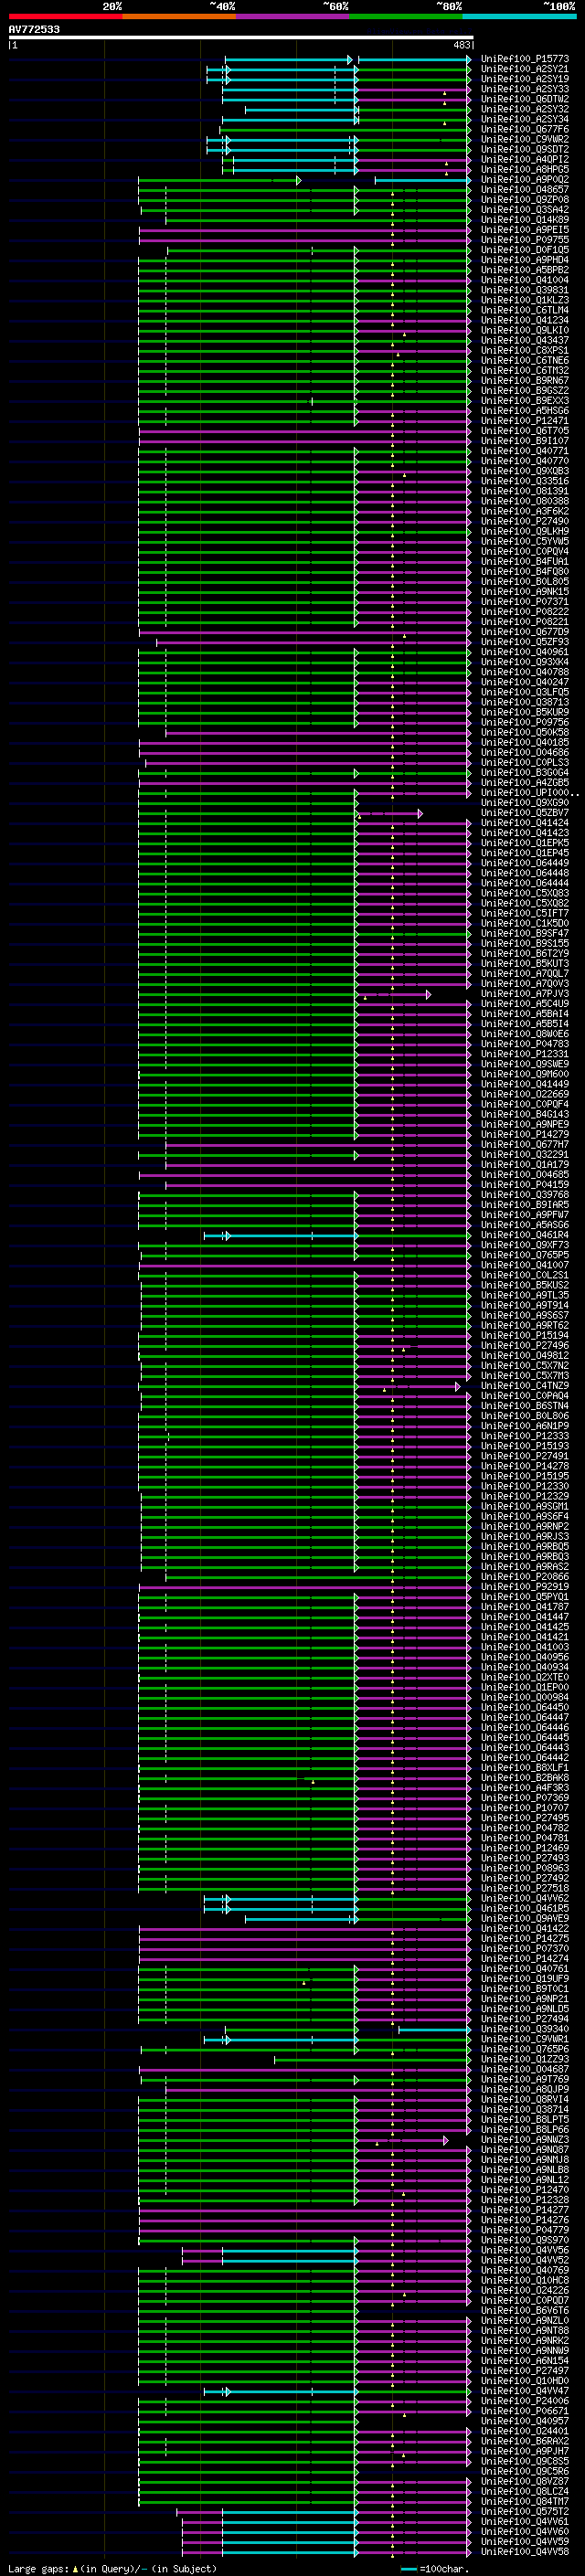Click the white query sequence bar
585x2576 pixels.
[241, 38]
